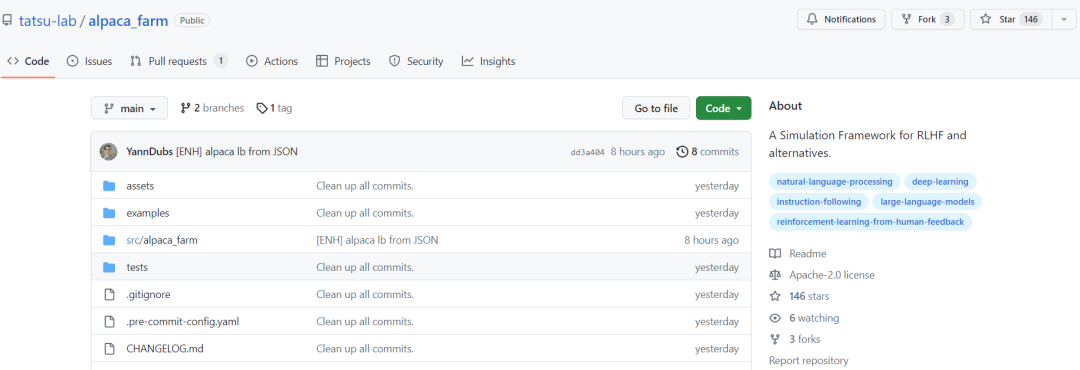The height and width of the screenshot is (370, 1080).
Task: Click the star icon beside 146 stars
Action: (775, 296)
